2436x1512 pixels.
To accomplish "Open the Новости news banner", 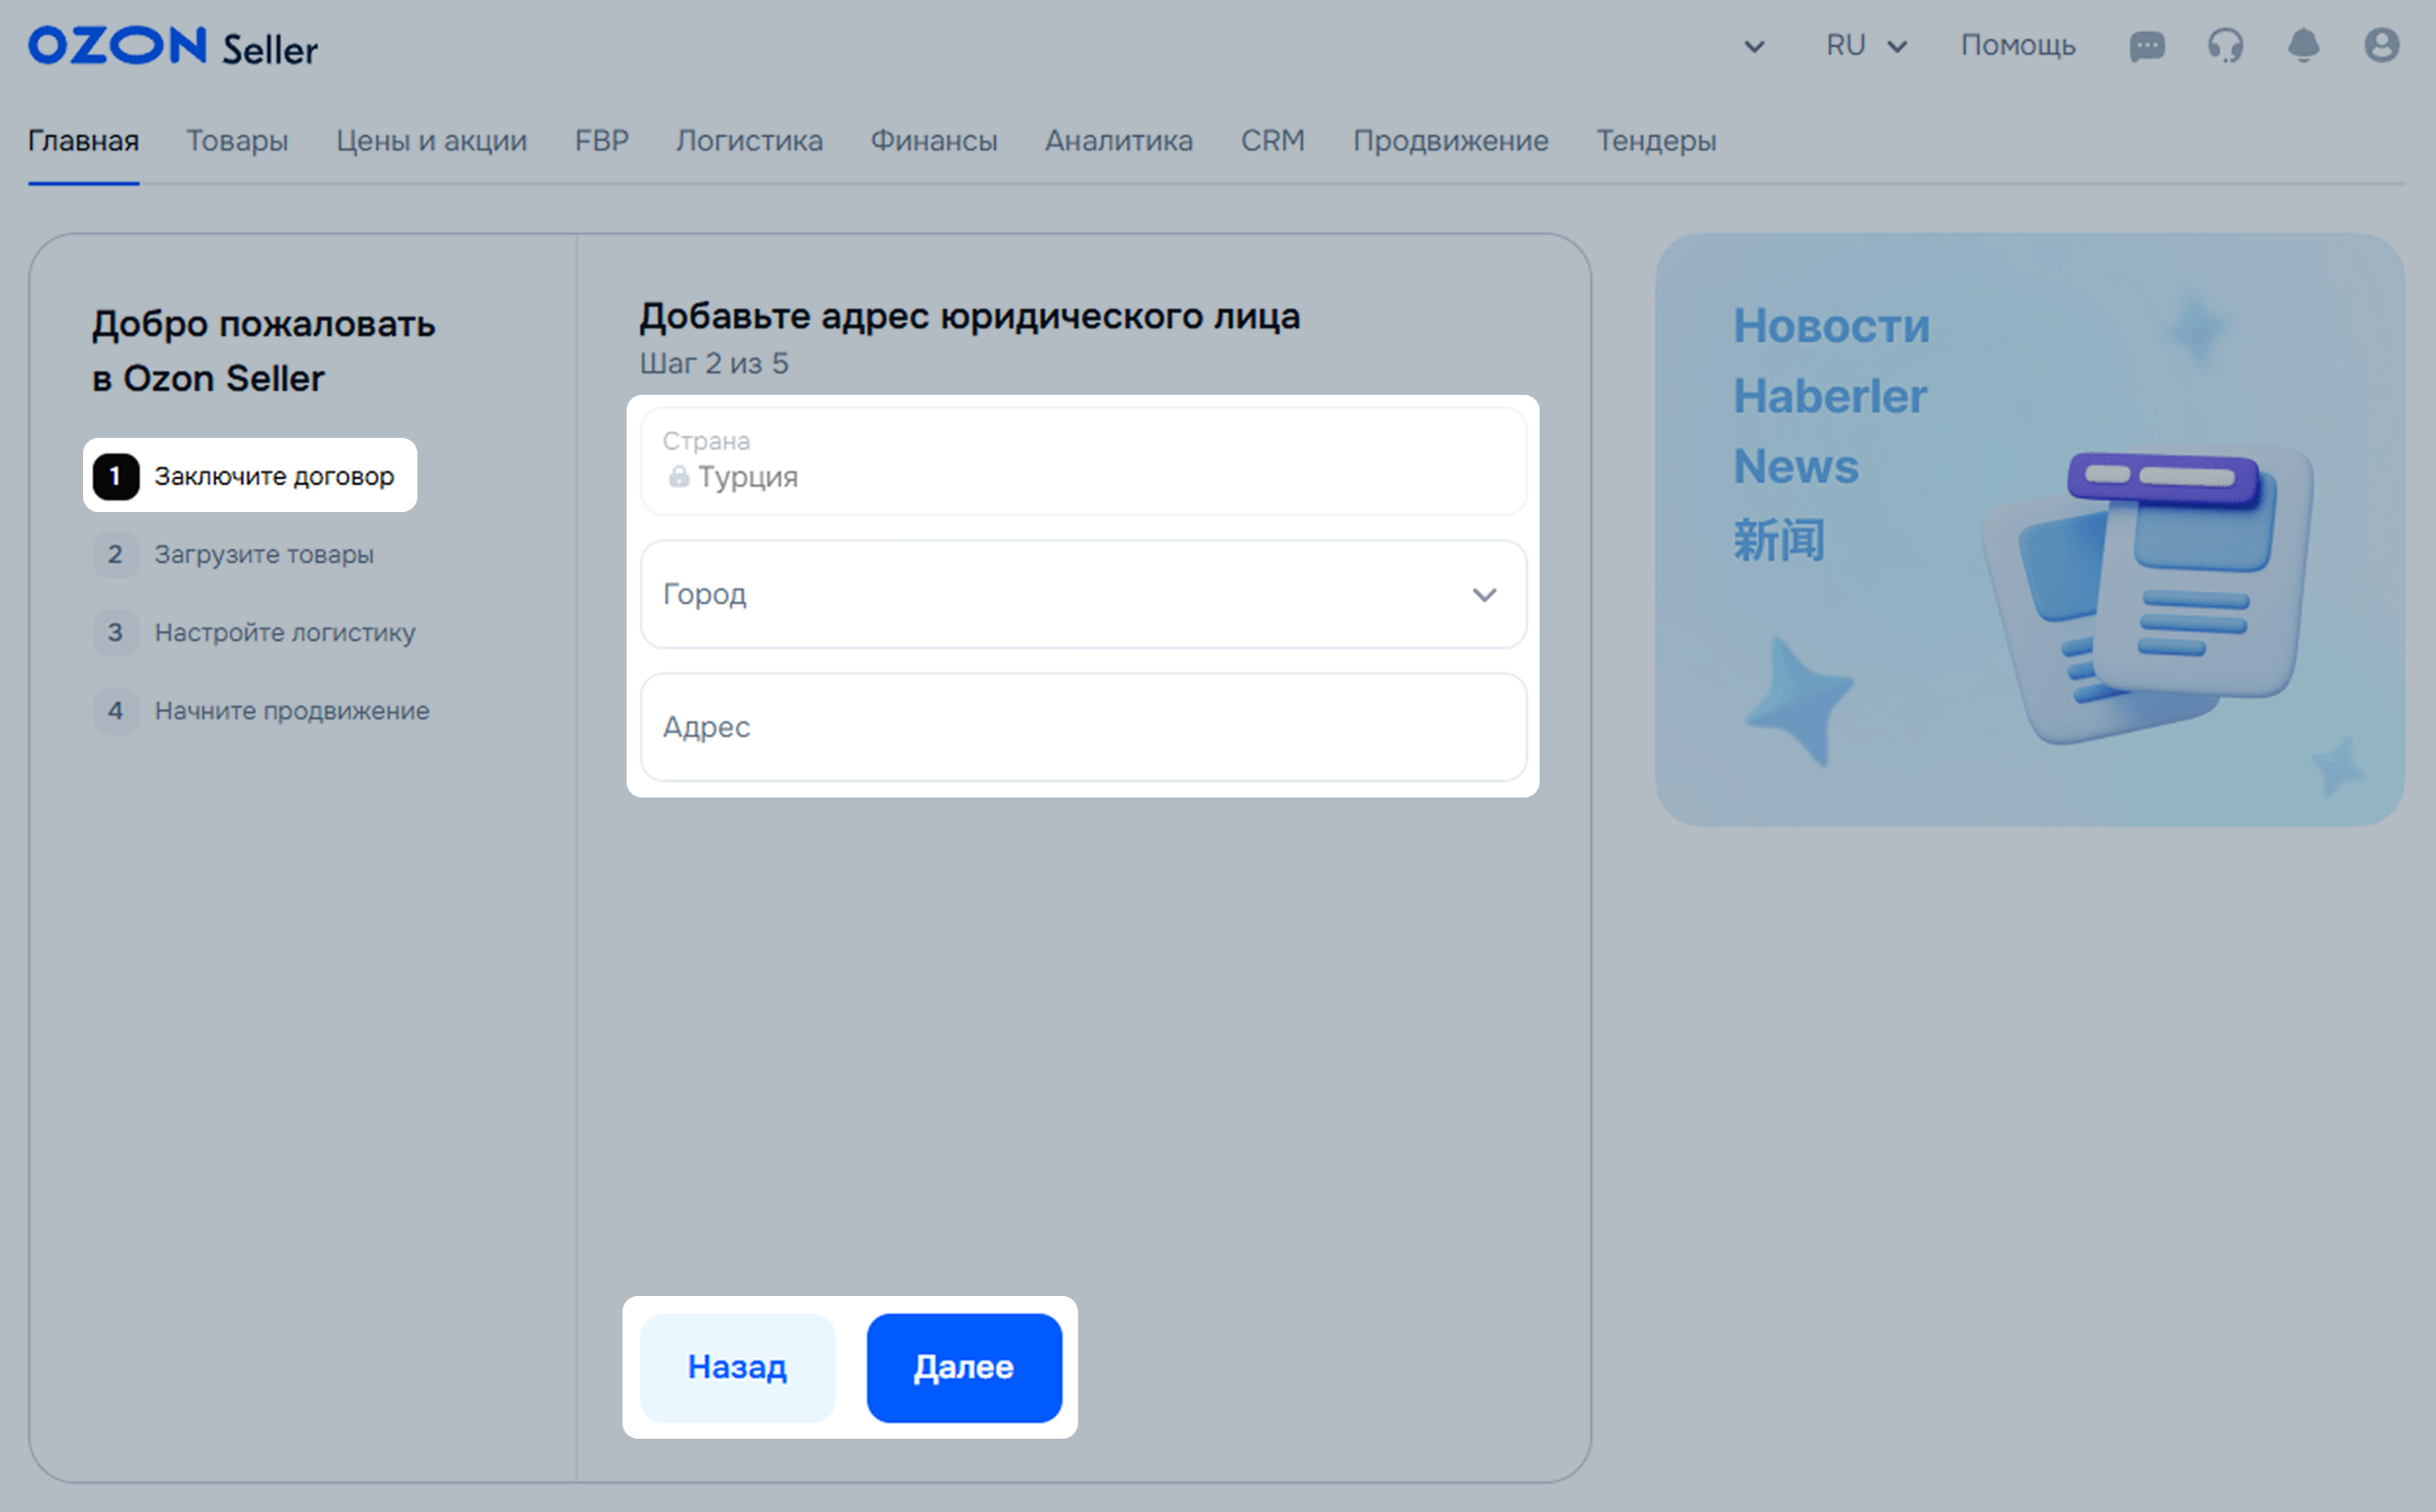I will coord(2030,529).
